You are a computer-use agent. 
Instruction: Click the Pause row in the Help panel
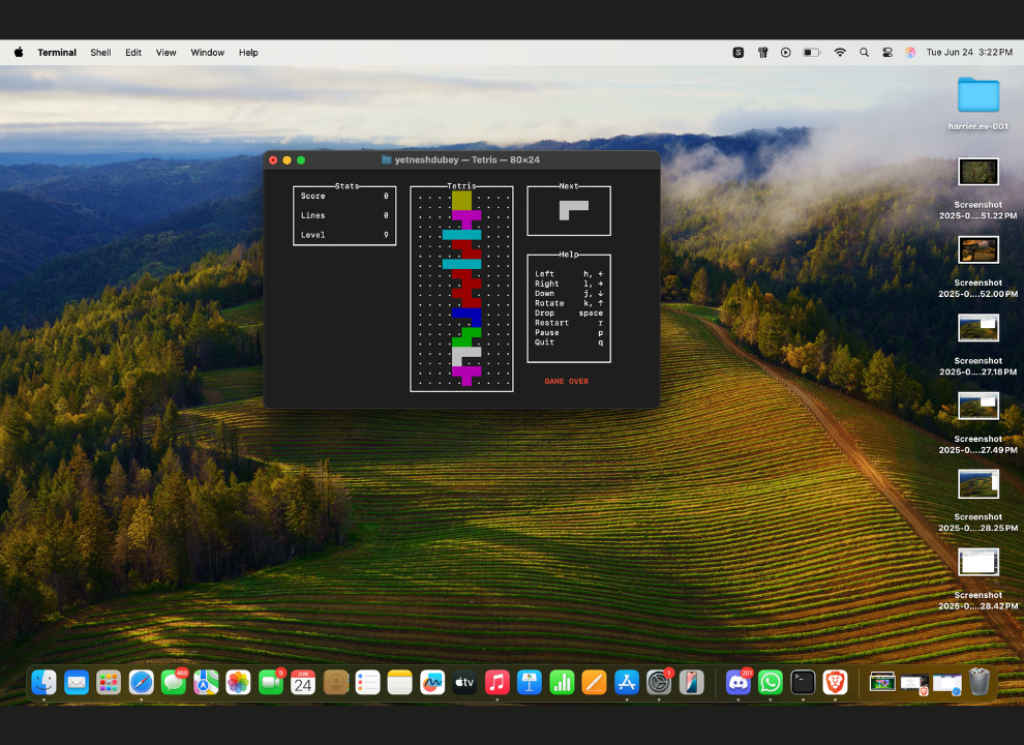pos(569,333)
